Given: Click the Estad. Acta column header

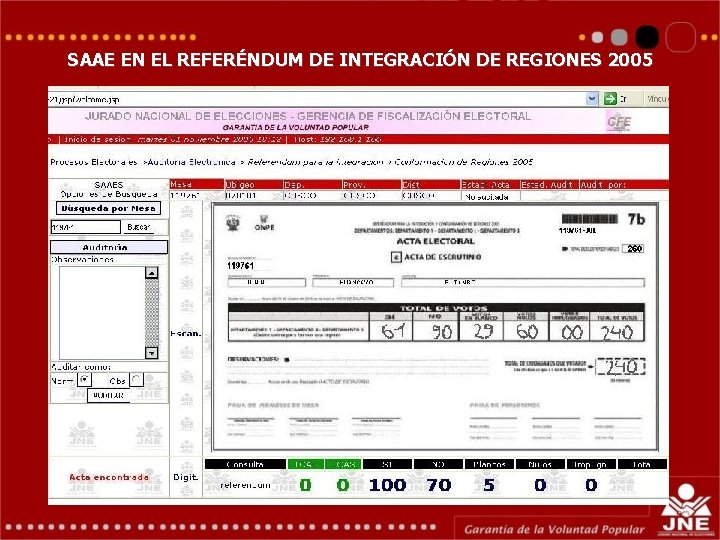Looking at the screenshot, I should [490, 184].
